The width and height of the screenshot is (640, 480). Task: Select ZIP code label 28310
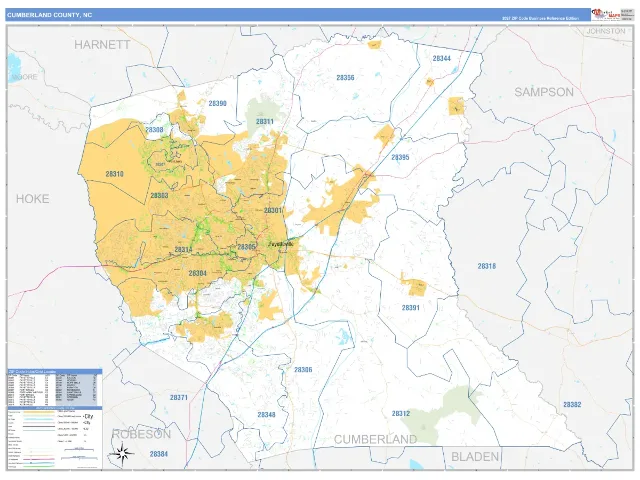pyautogui.click(x=114, y=174)
